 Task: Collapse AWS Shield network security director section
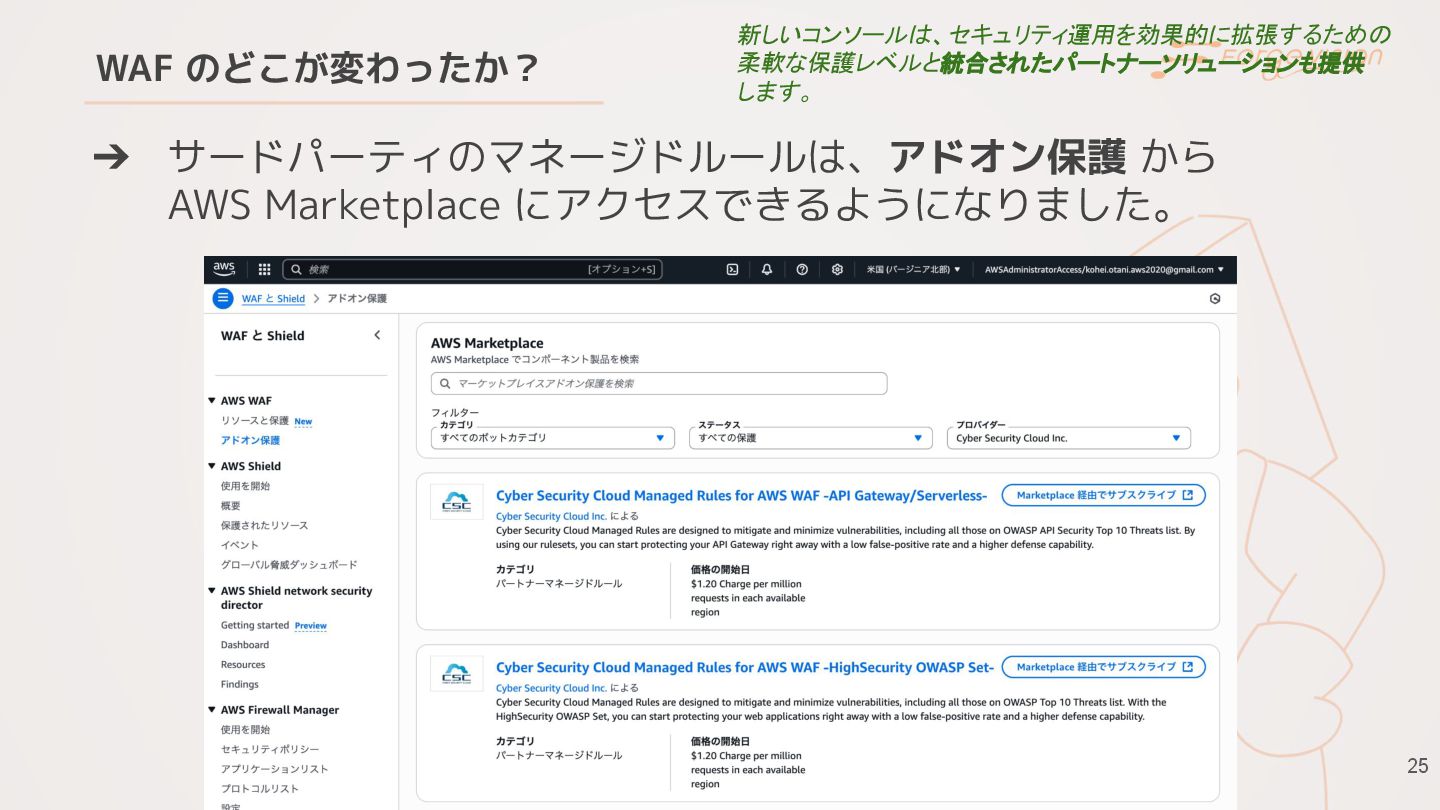pyautogui.click(x=212, y=591)
